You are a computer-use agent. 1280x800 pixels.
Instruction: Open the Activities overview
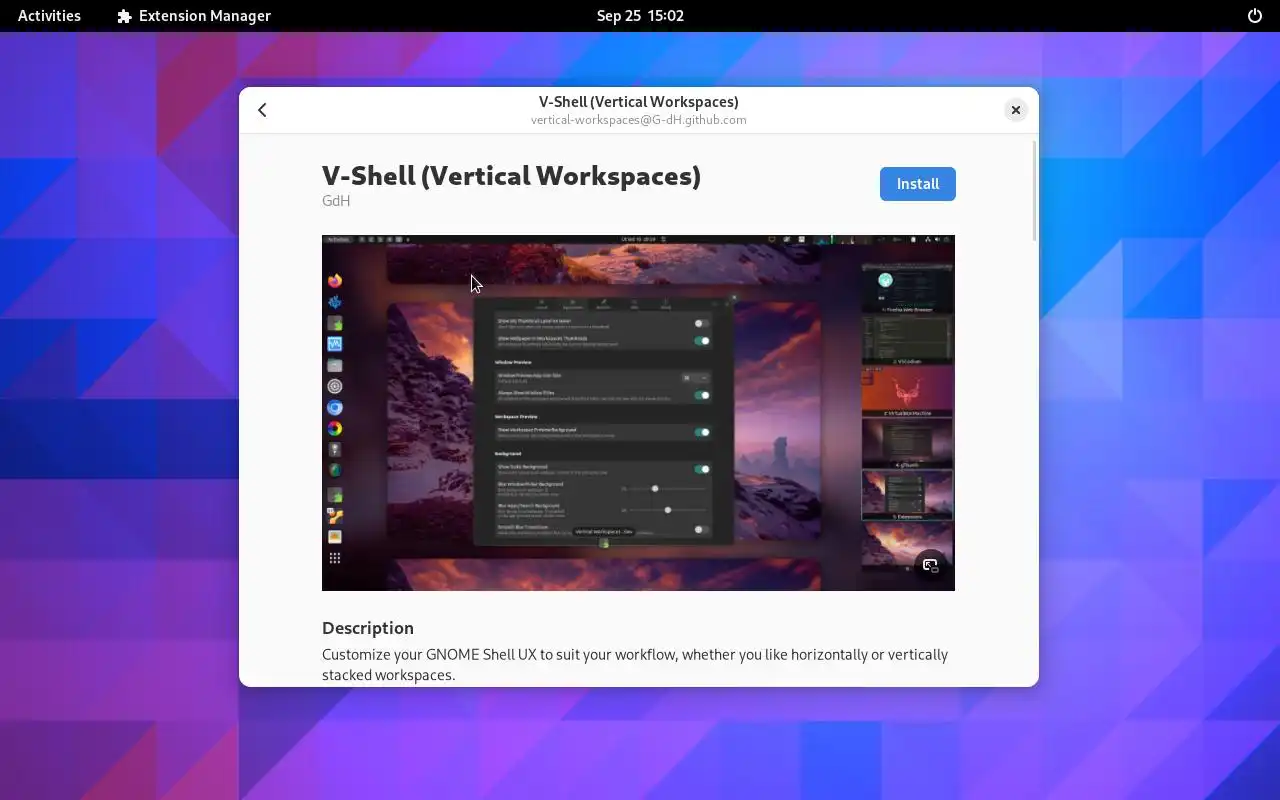[x=49, y=16]
